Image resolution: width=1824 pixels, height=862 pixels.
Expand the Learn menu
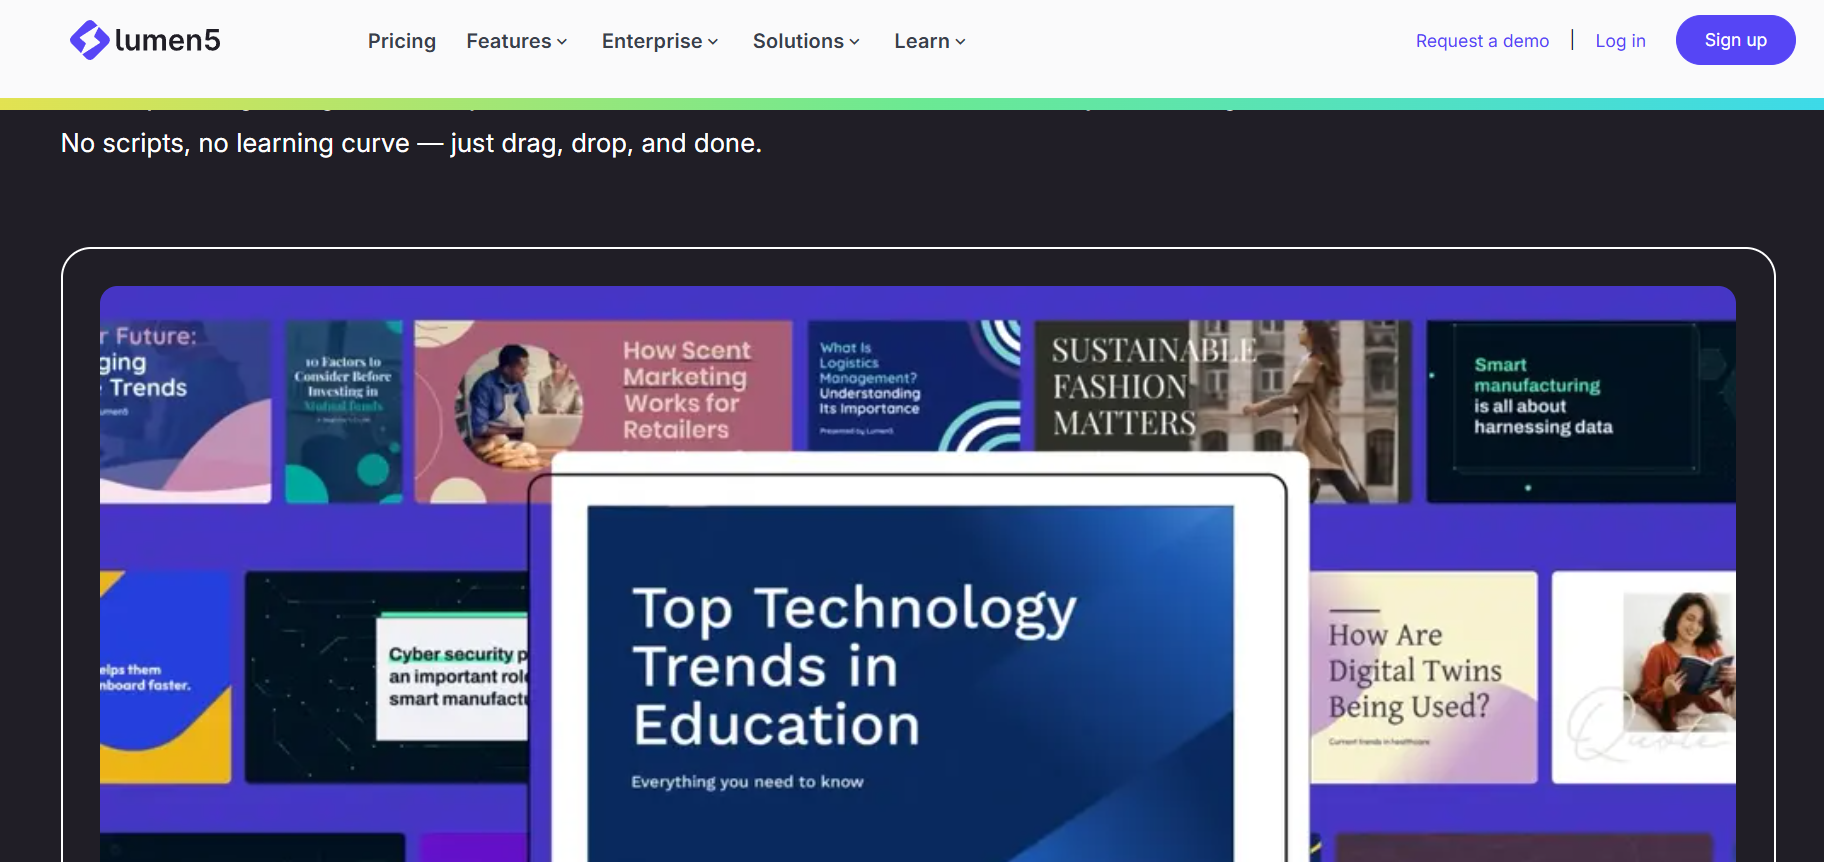click(x=930, y=41)
